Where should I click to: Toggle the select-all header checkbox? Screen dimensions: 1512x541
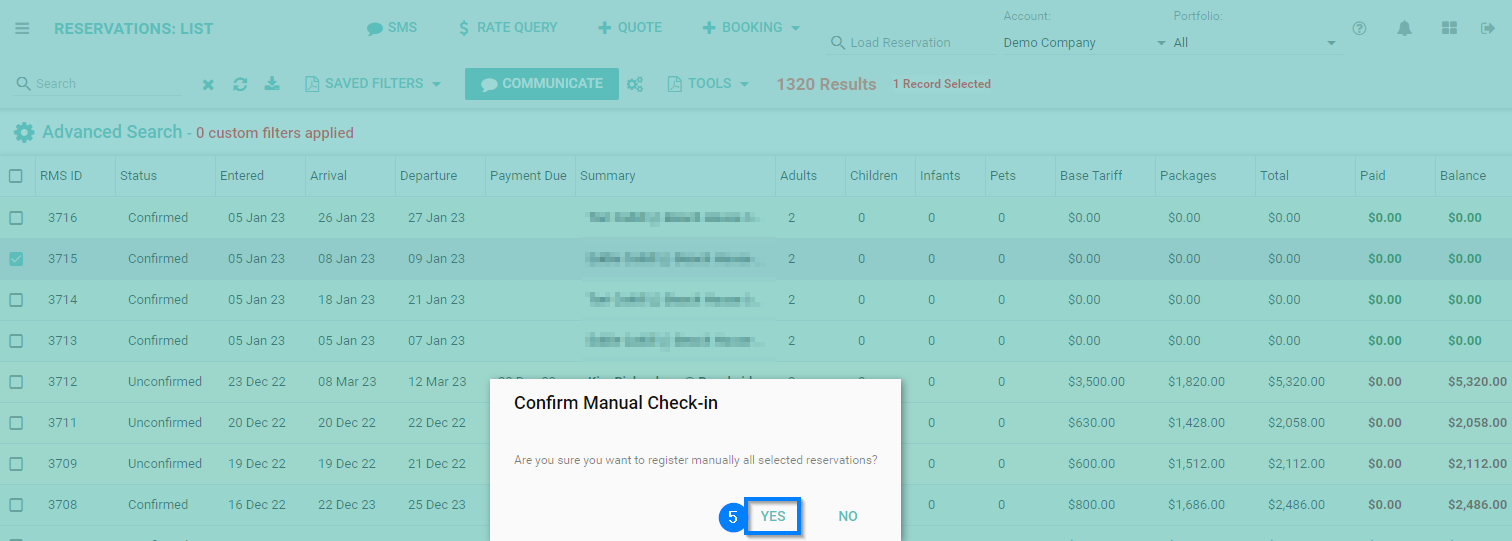[x=16, y=176]
